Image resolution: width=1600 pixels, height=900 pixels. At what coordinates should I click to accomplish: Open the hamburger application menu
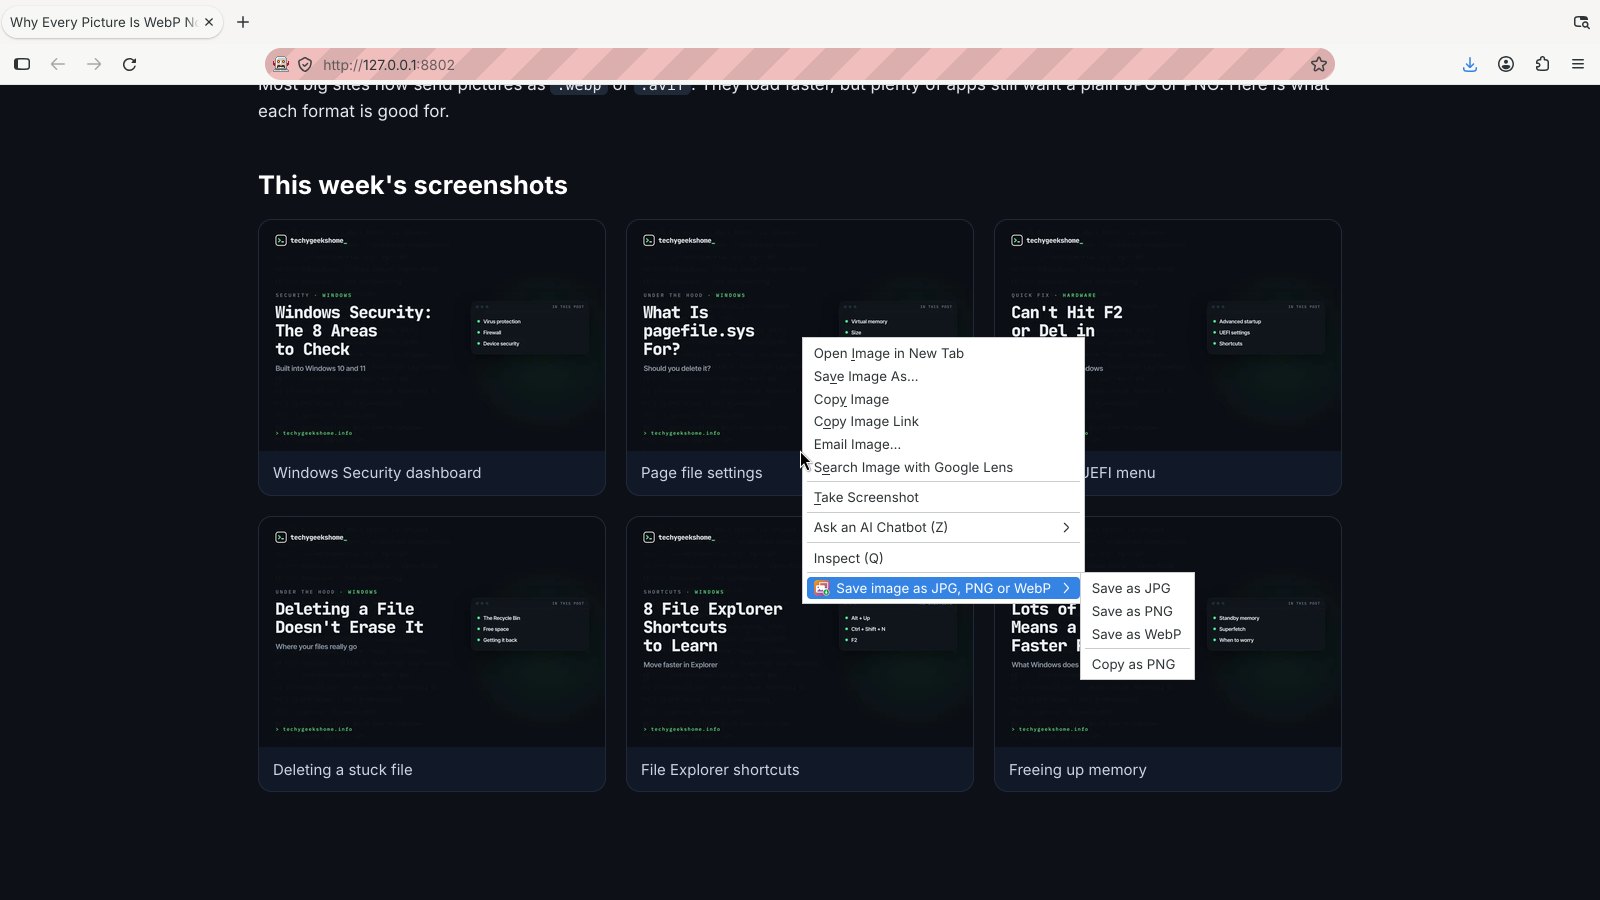(x=1578, y=64)
